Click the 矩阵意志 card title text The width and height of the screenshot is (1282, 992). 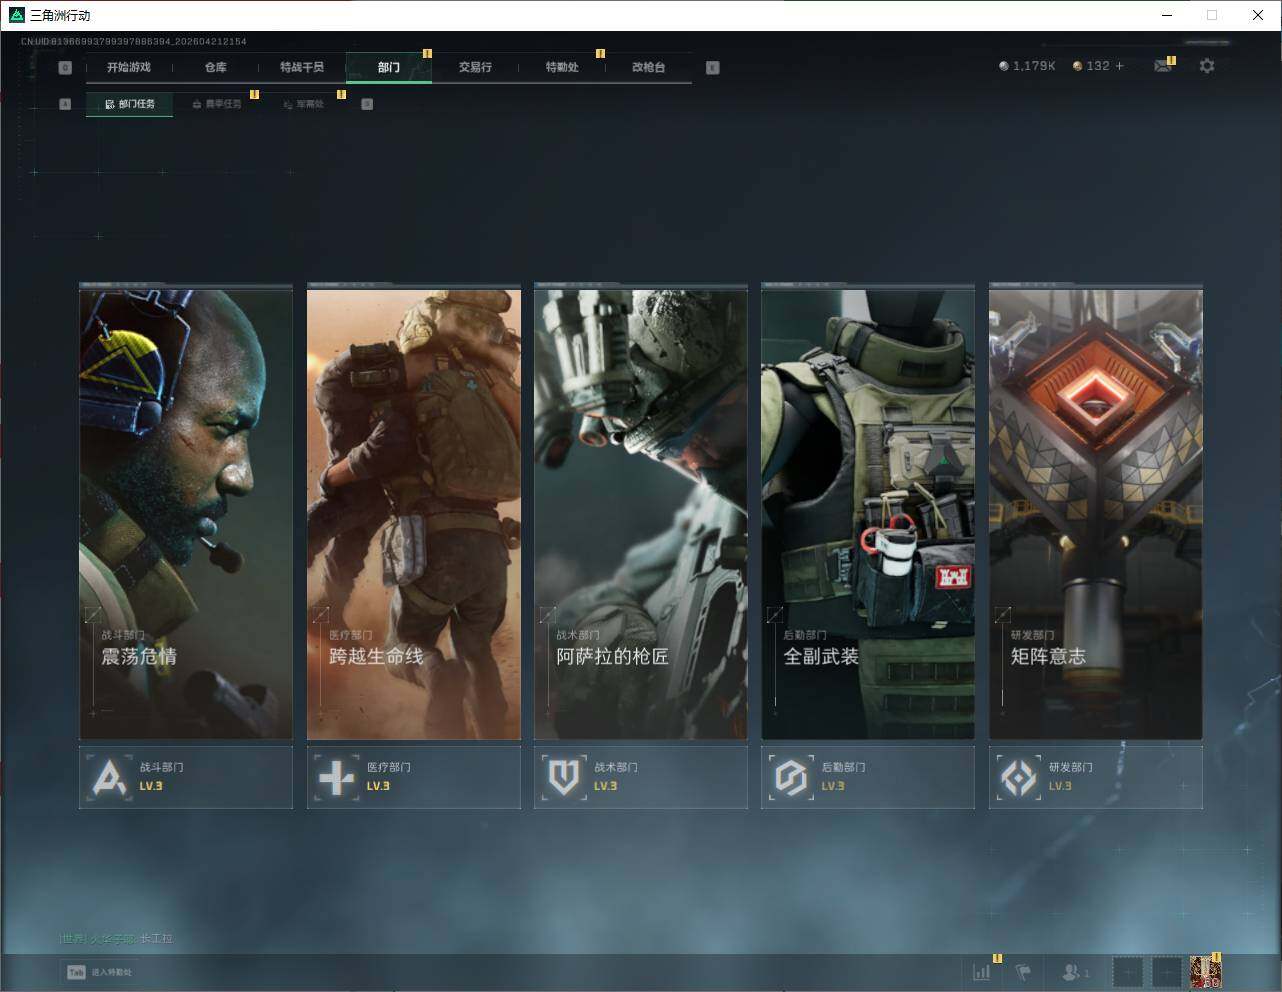tap(1048, 657)
